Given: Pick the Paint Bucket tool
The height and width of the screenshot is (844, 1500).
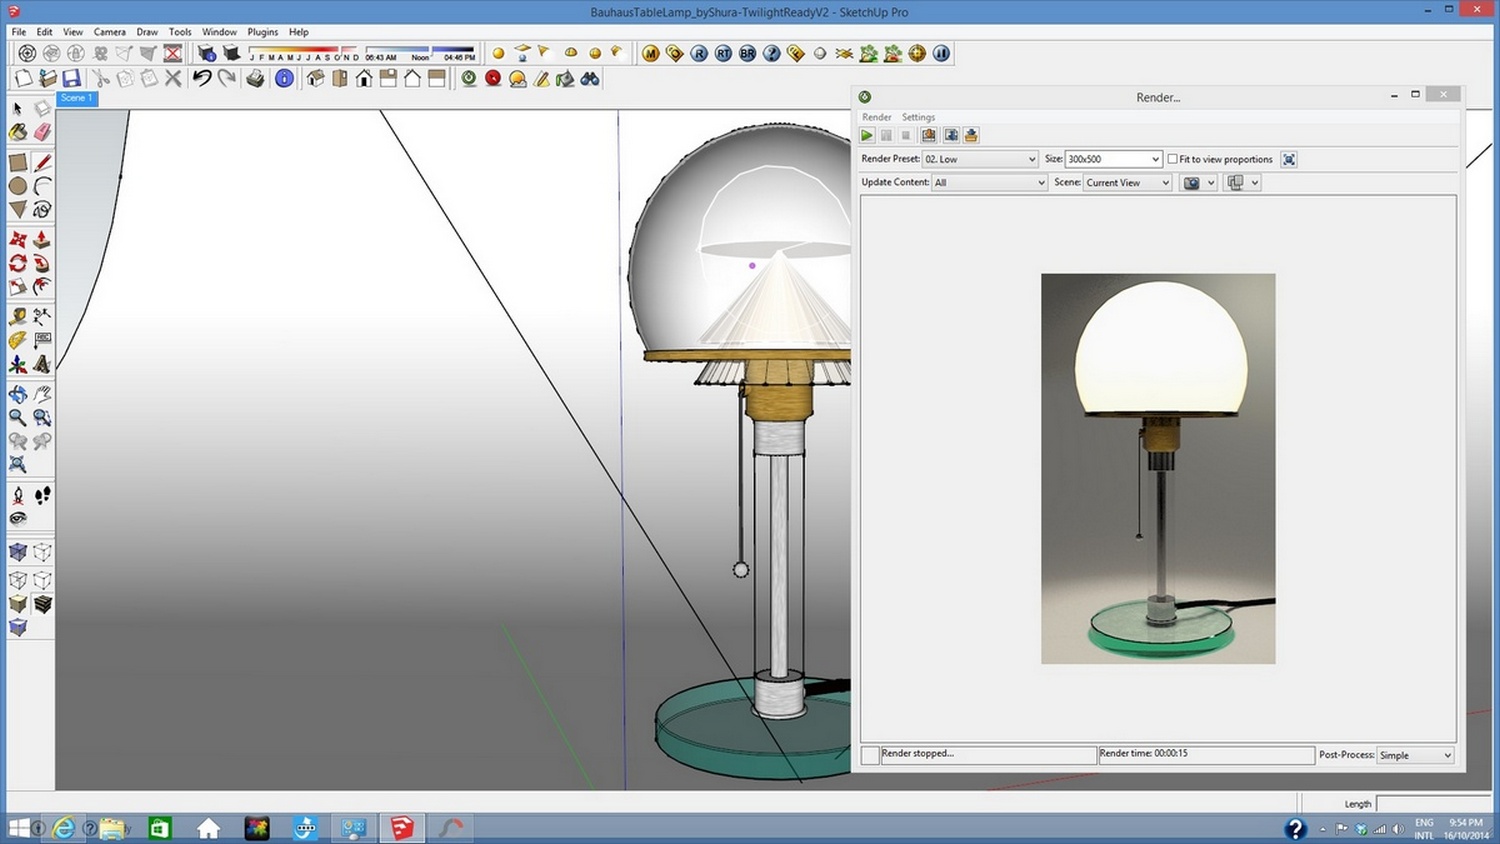Looking at the screenshot, I should coord(18,132).
